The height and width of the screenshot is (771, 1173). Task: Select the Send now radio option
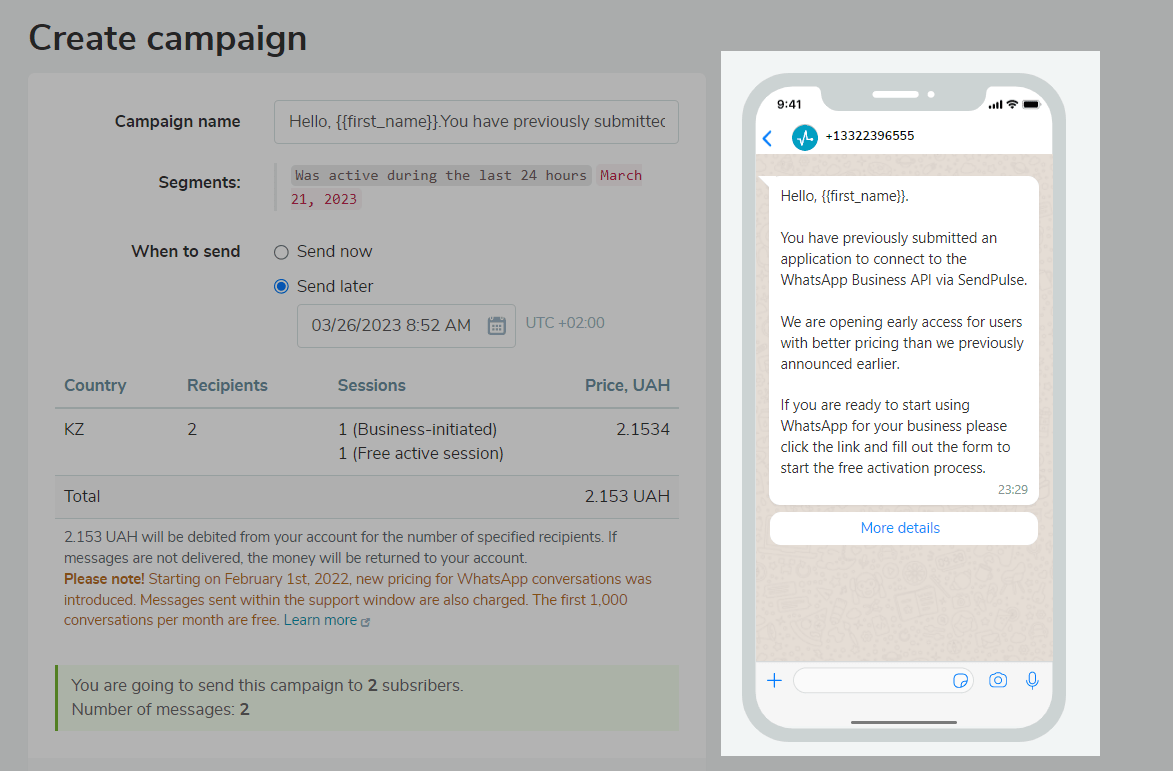[x=282, y=252]
